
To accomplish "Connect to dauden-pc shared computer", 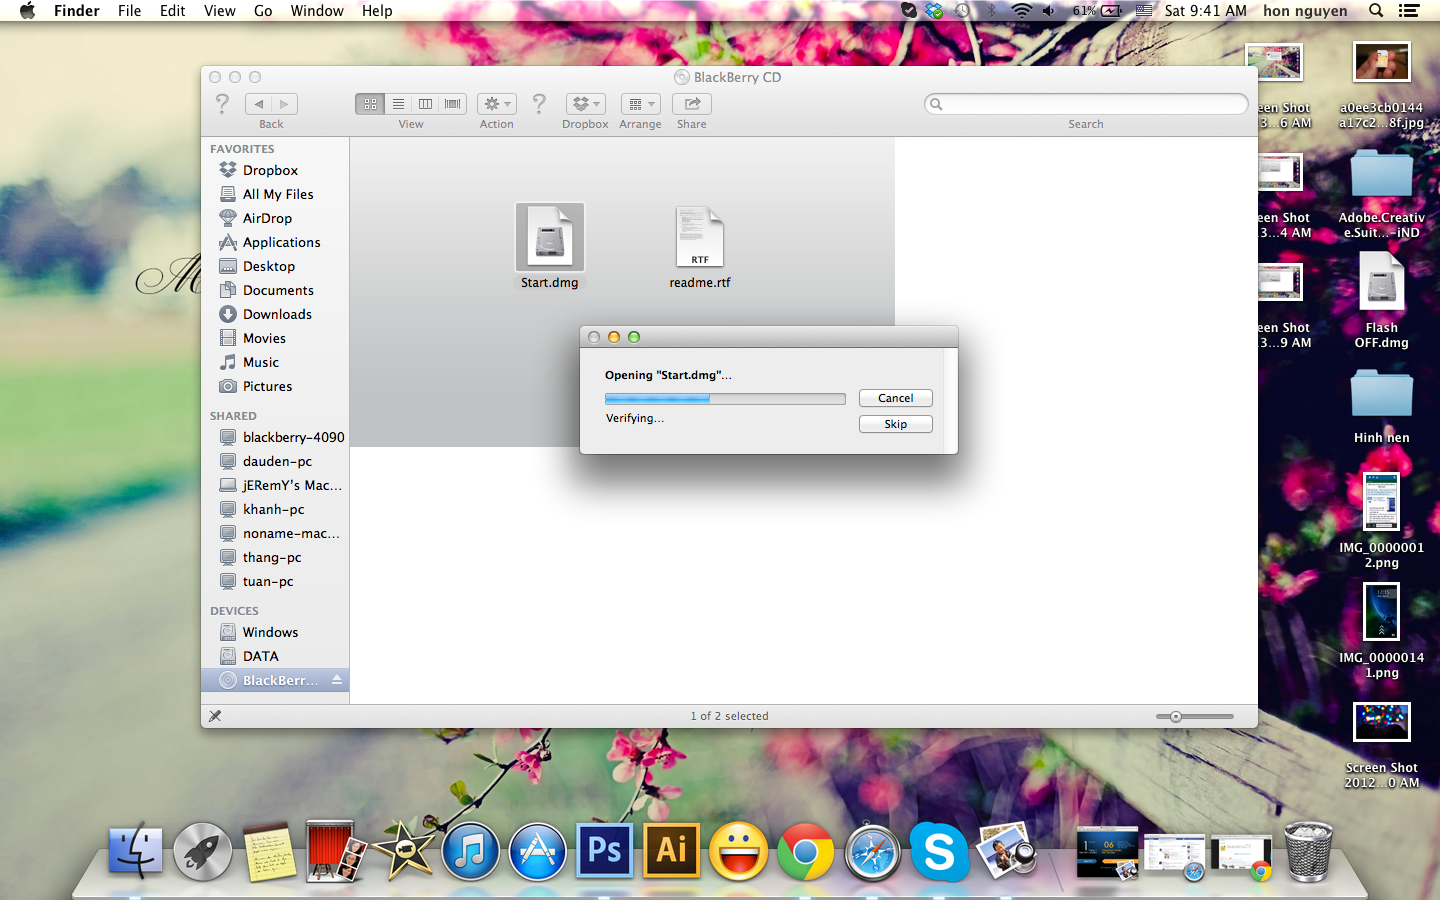I will tap(275, 461).
